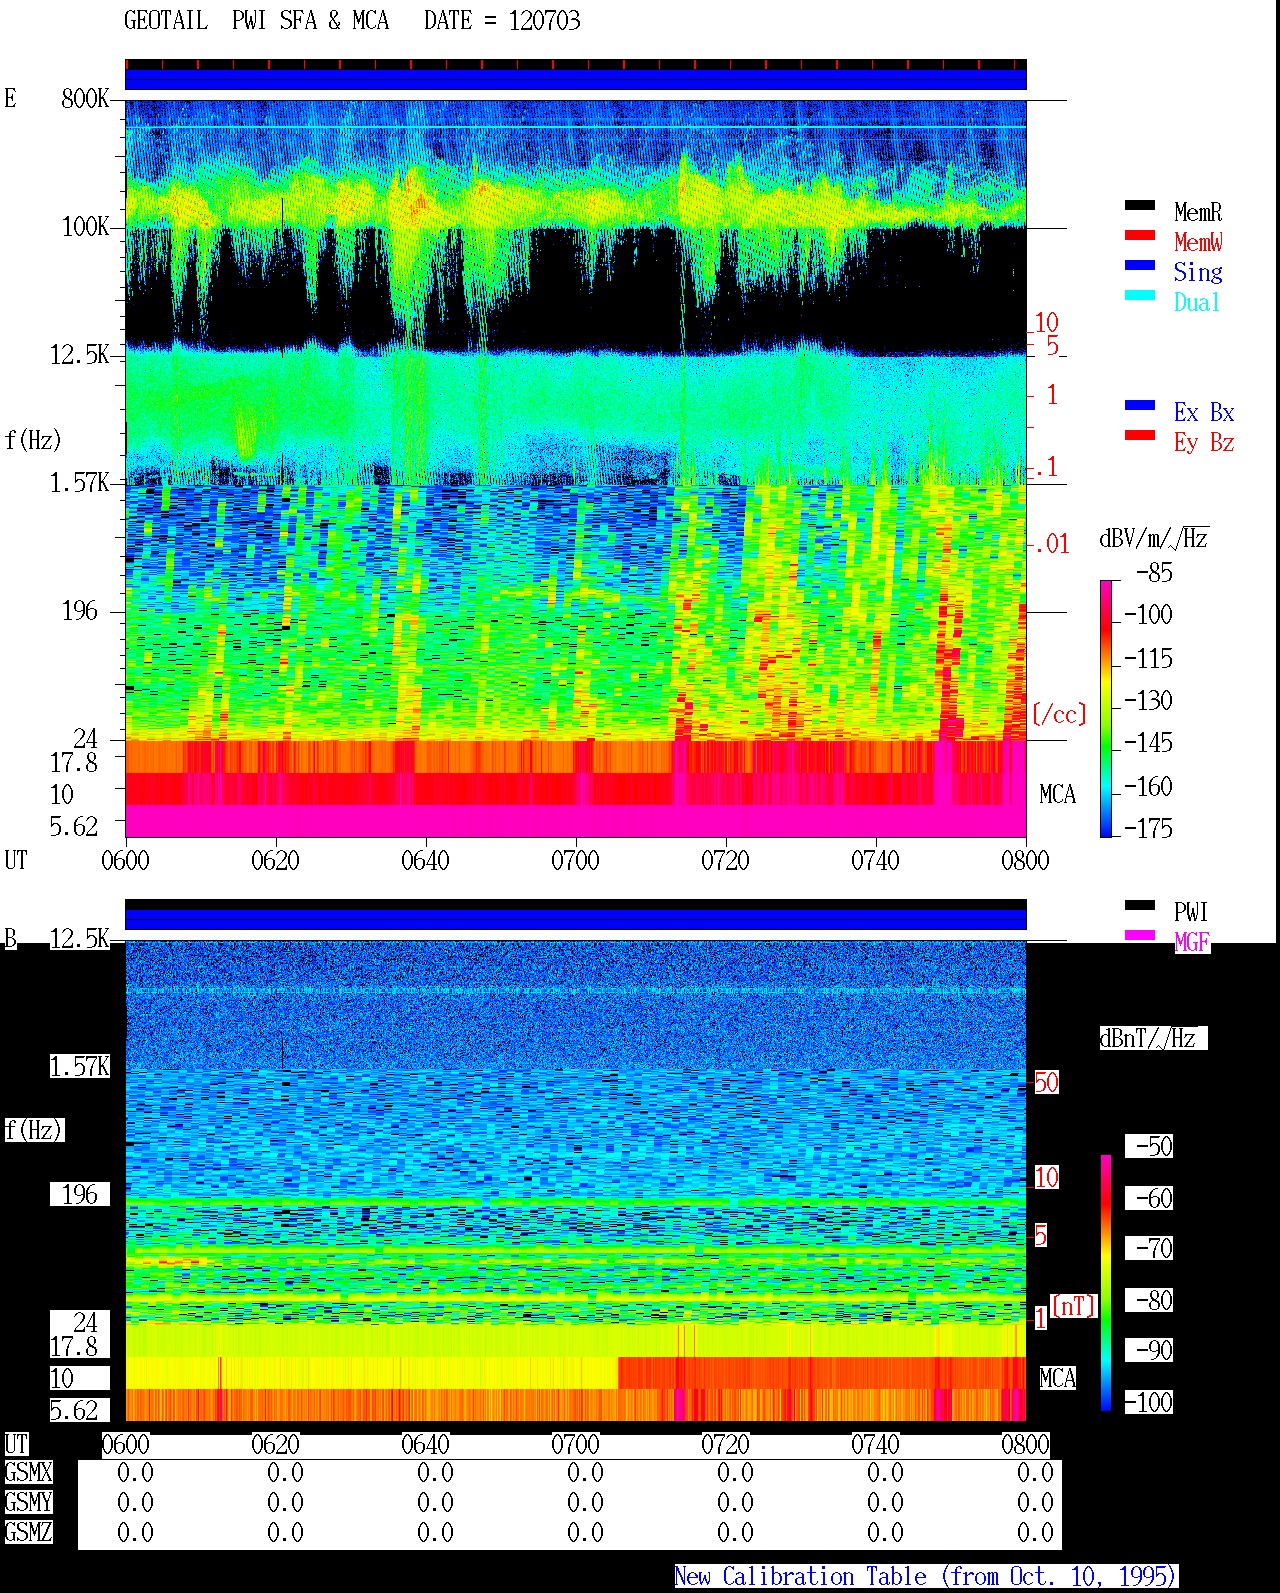The width and height of the screenshot is (1280, 1593).
Task: Click the Ey Bz legend label
Action: (1204, 442)
